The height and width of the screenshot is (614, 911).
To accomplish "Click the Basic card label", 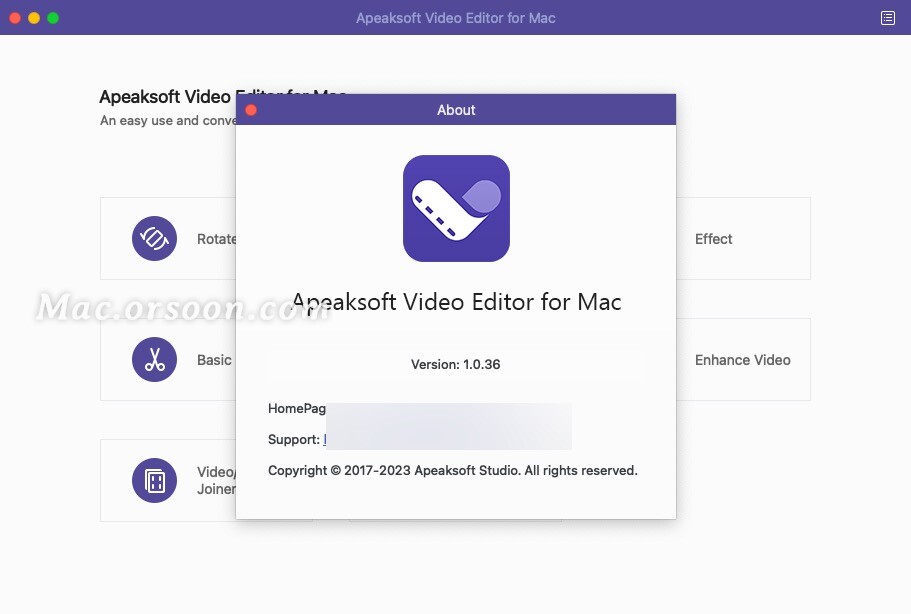I will [x=214, y=360].
